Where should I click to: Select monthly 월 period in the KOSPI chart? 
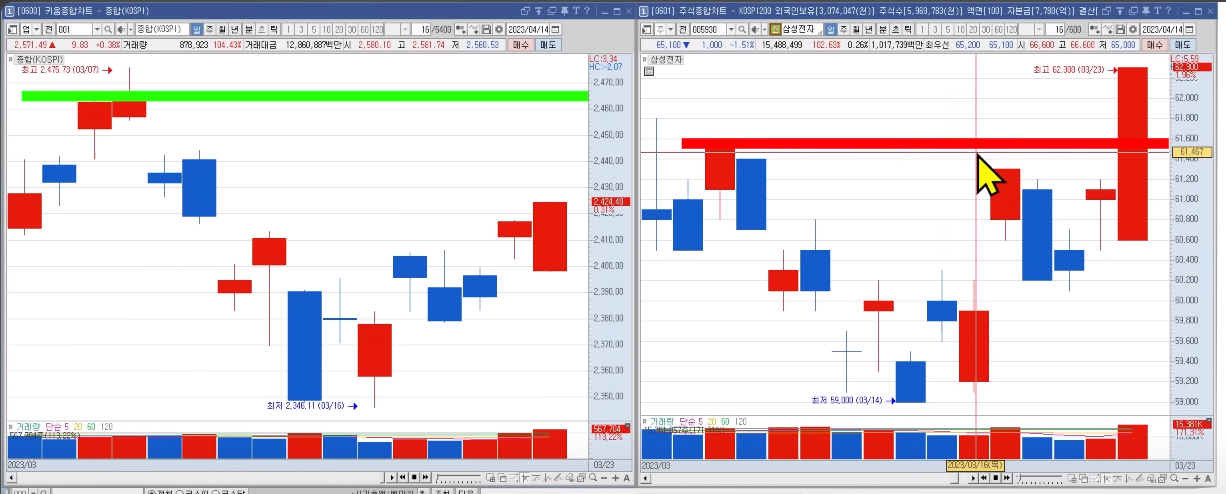(x=222, y=29)
